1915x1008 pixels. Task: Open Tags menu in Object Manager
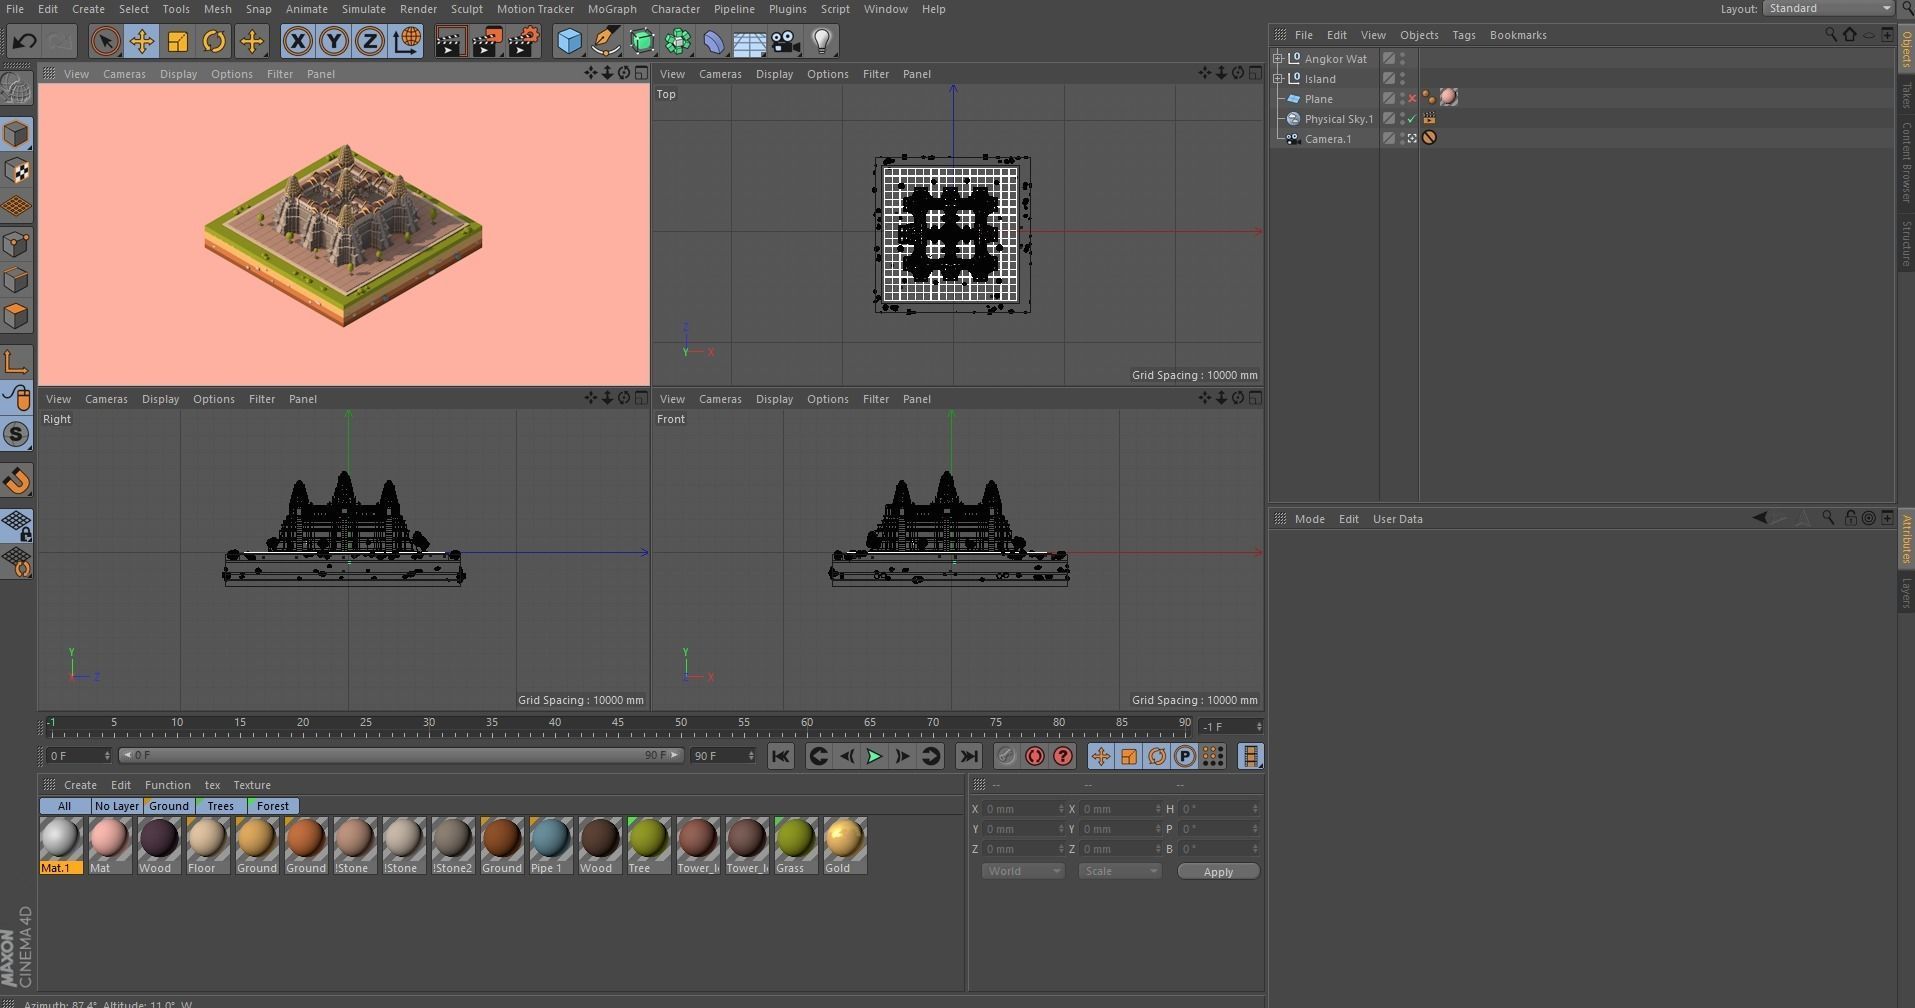coord(1463,35)
